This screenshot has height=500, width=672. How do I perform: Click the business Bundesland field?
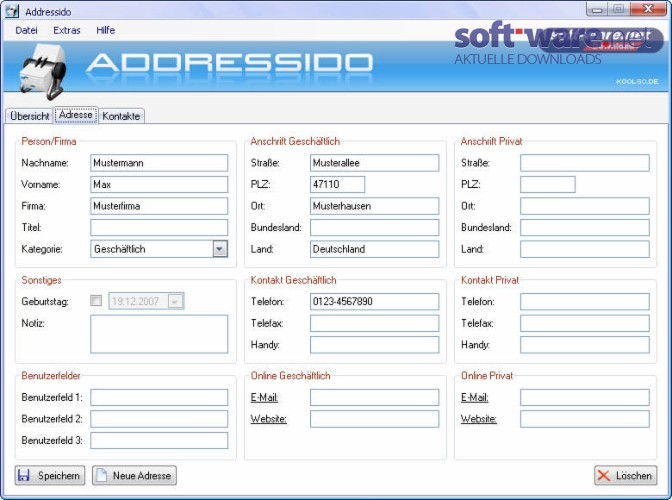375,228
